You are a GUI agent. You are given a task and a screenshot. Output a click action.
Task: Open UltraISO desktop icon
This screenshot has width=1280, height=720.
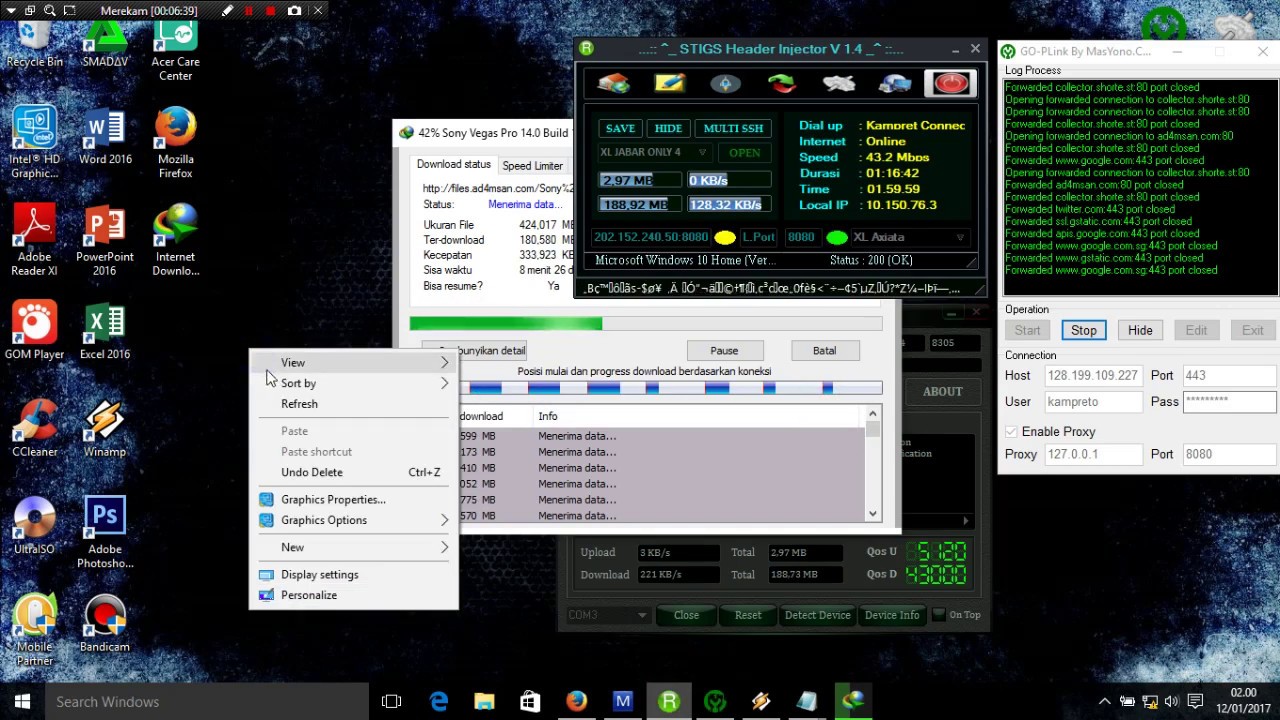click(x=35, y=526)
